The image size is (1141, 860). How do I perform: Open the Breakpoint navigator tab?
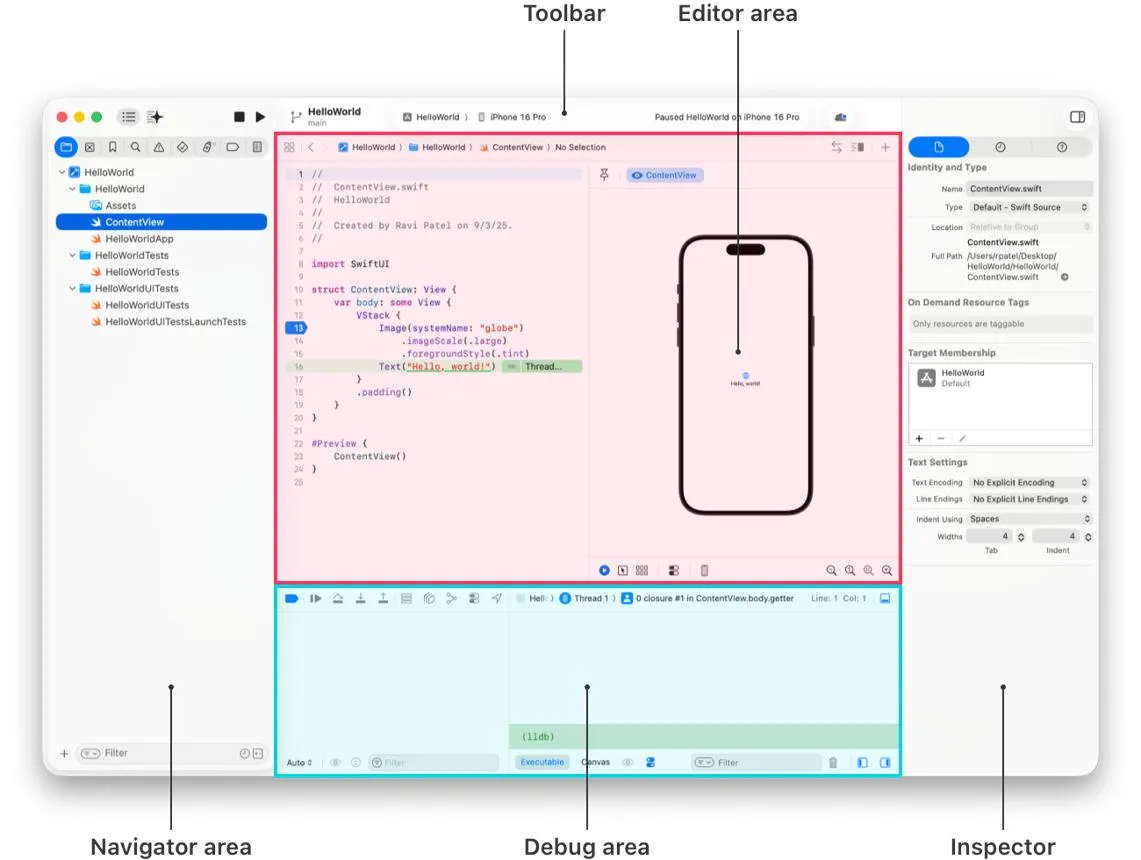pos(232,147)
